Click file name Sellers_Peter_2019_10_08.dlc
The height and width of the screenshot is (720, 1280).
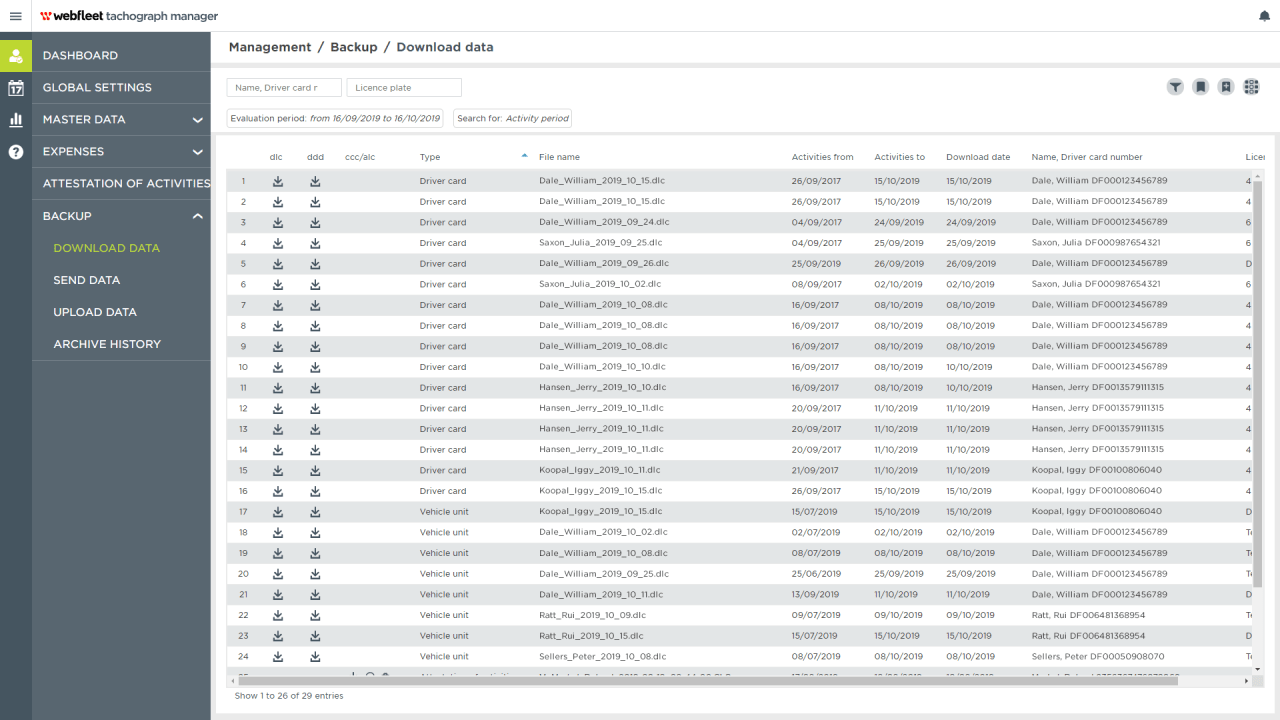coord(602,656)
